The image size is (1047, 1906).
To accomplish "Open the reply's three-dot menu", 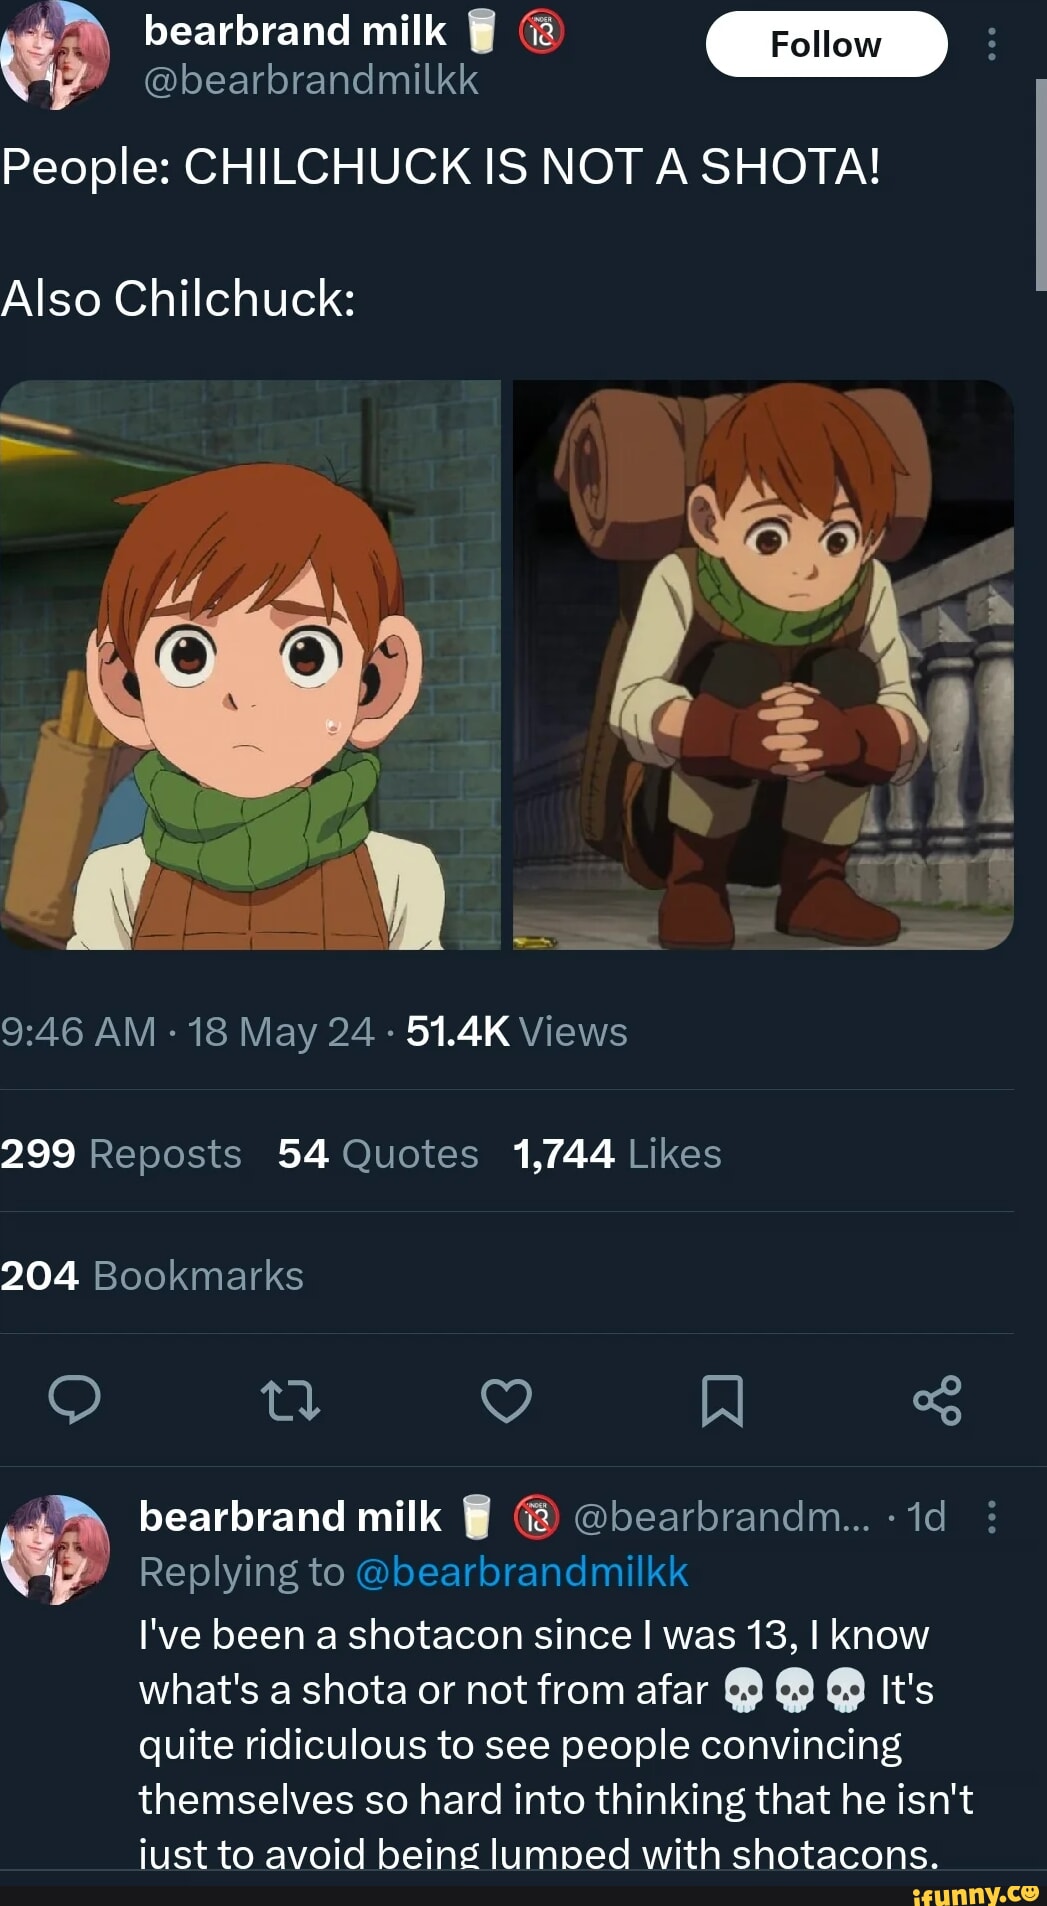I will click(991, 1517).
